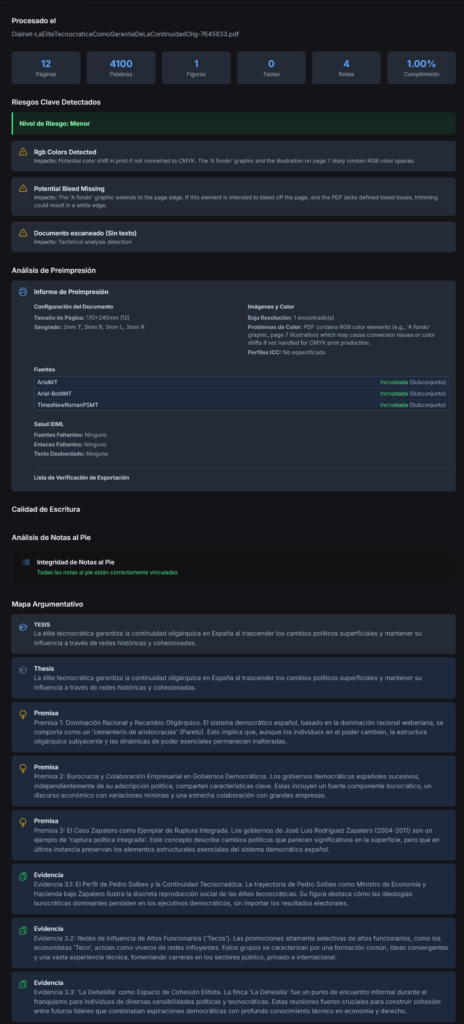Screen dimensions: 464x1024
Task: Click the TESIS graduation cap icon
Action: (23, 627)
